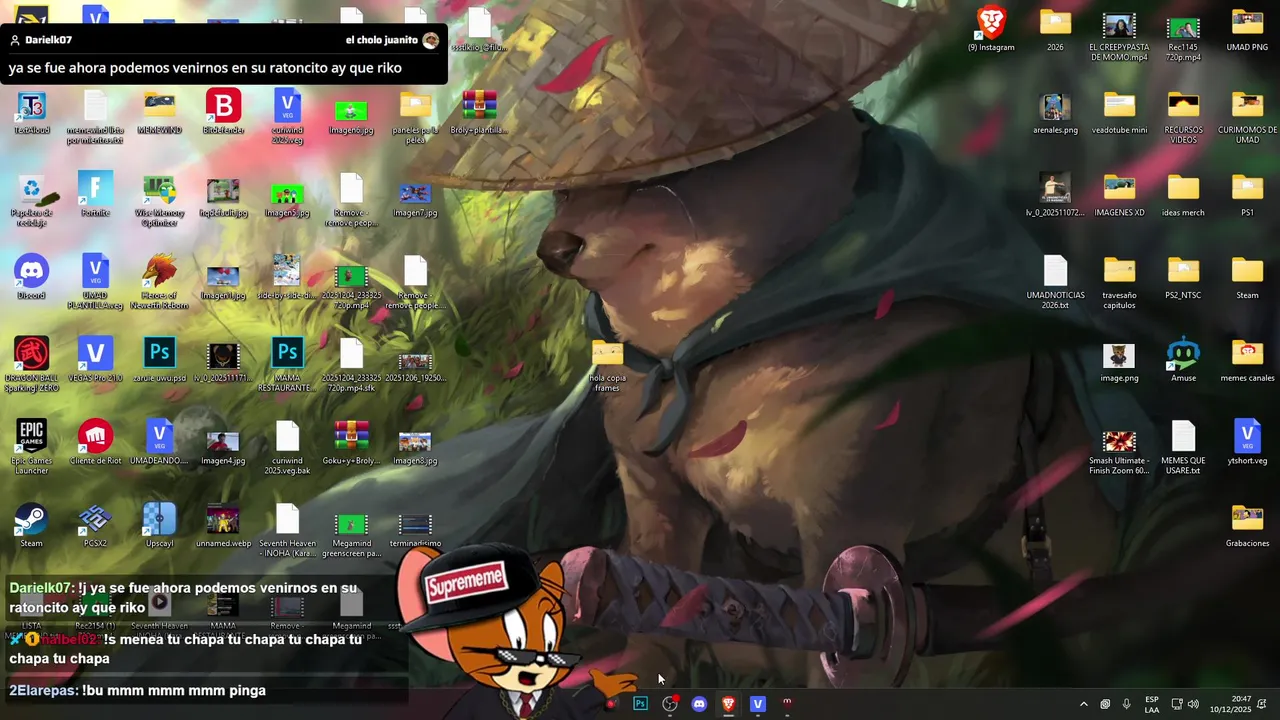Open the CURIMOMOS DE UMAD folder
The width and height of the screenshot is (1280, 720).
[x=1247, y=117]
